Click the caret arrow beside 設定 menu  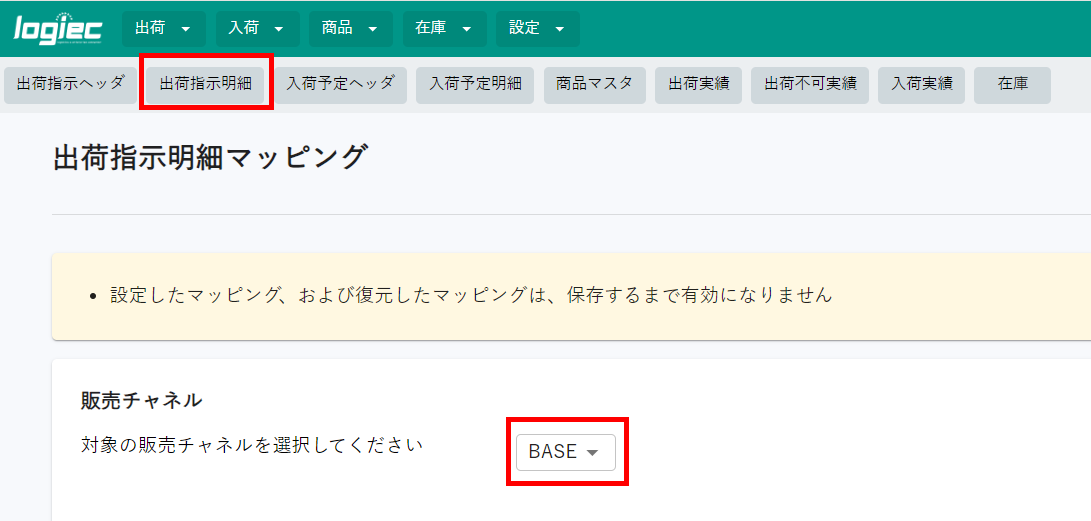[559, 29]
